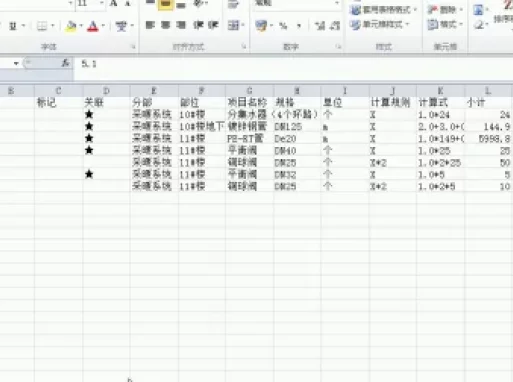513x382 pixels.
Task: Center cell text horizontally
Action: 166,25
